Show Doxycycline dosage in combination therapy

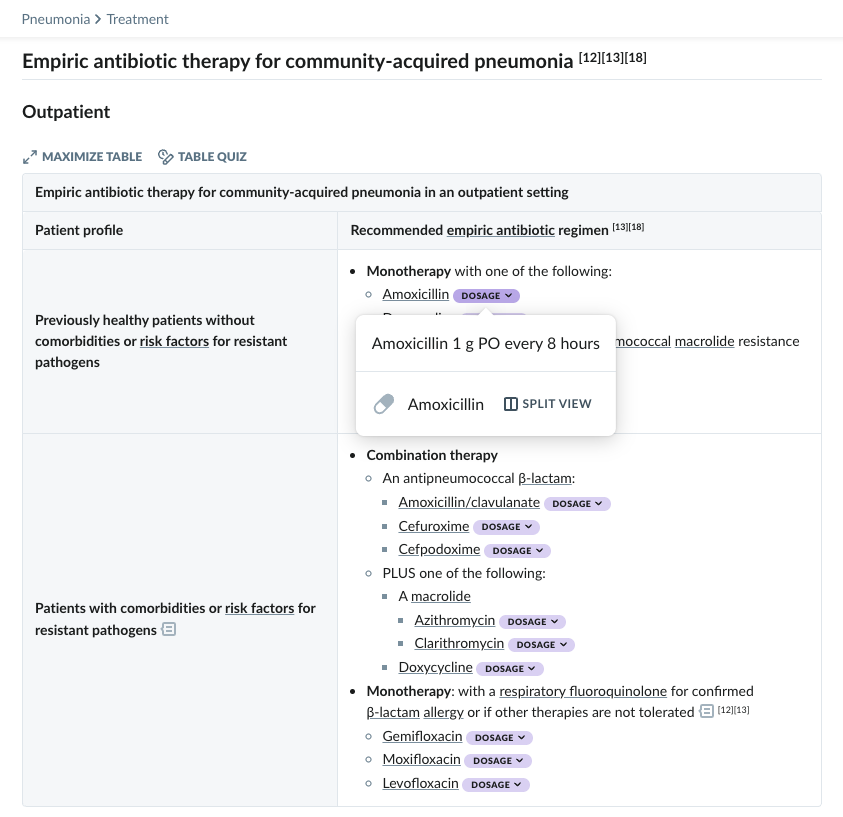coord(510,669)
